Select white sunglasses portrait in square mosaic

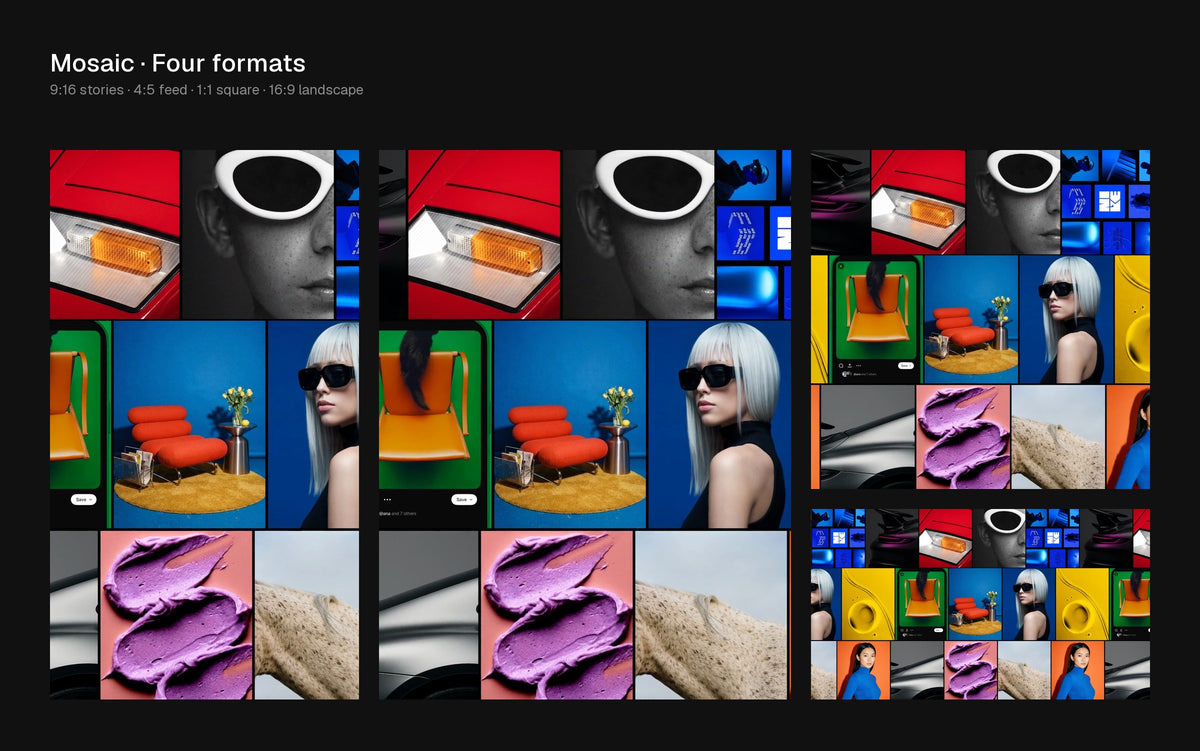coord(1013,202)
